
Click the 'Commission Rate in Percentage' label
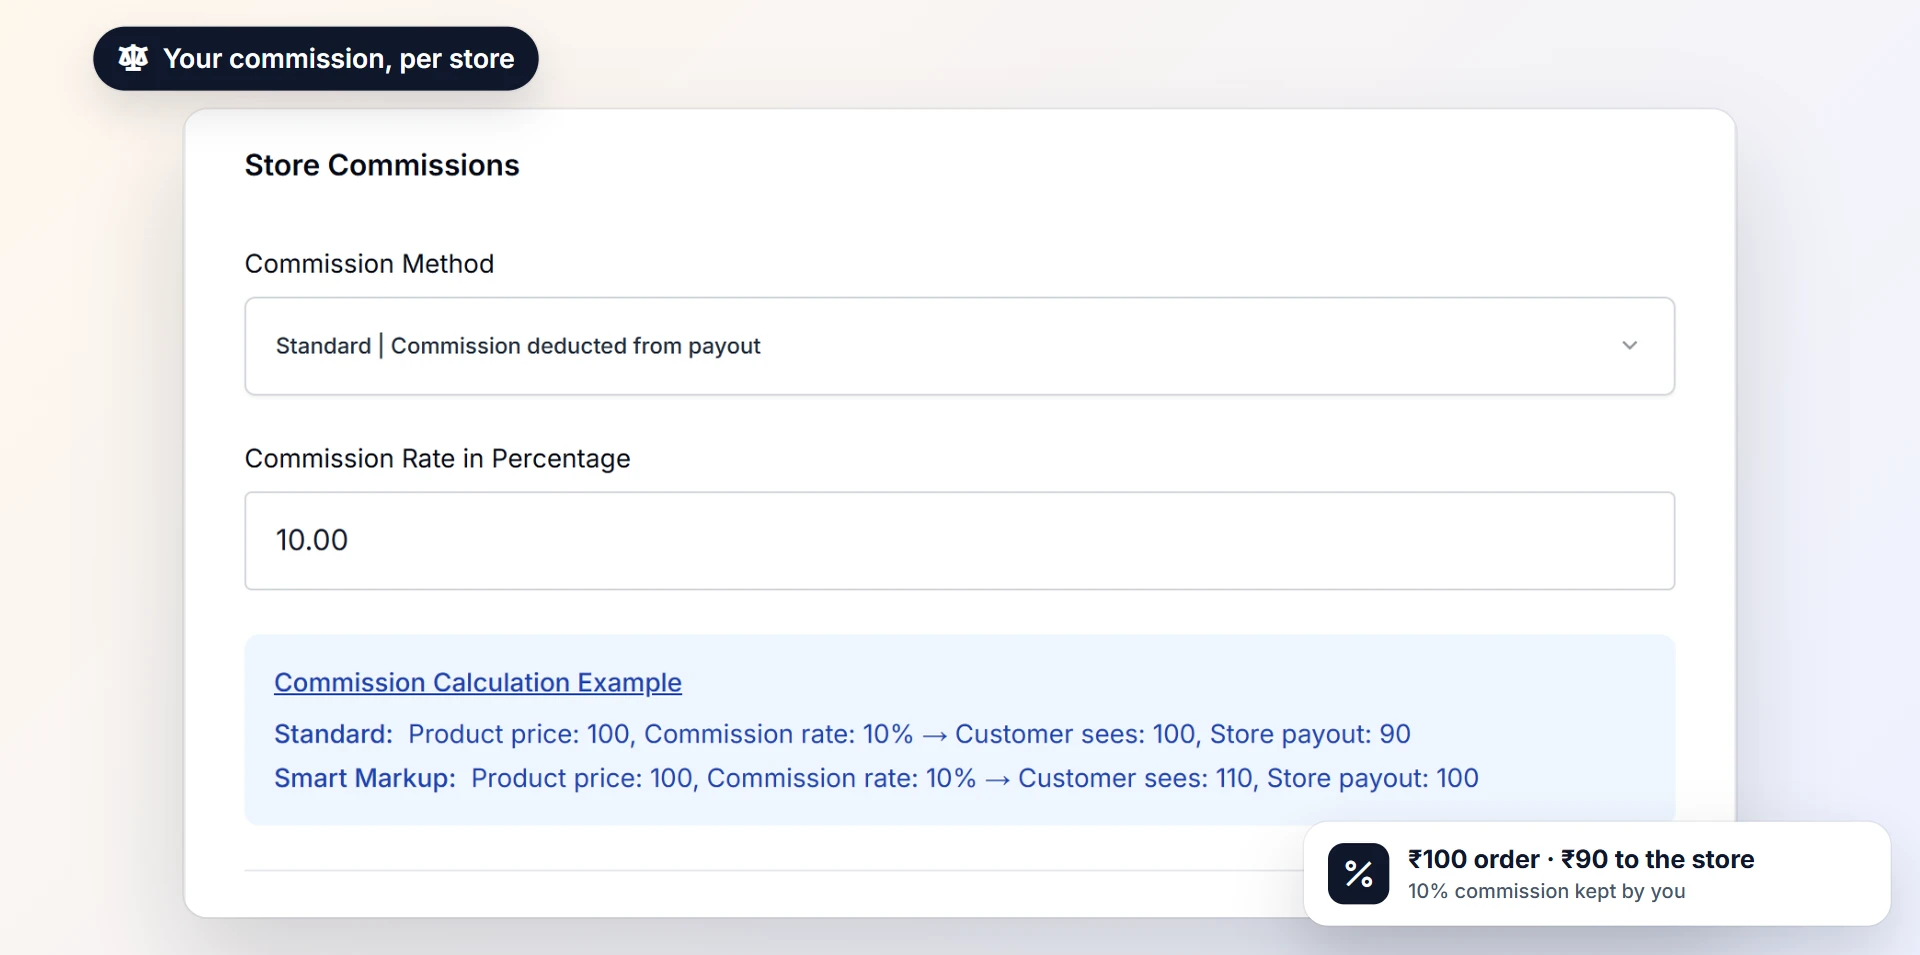point(437,459)
